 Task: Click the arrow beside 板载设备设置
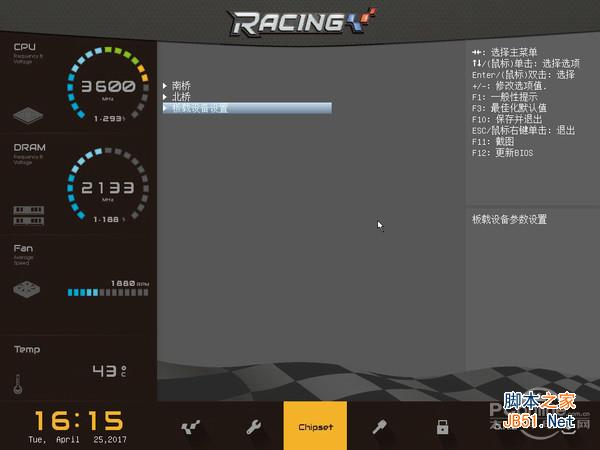(165, 108)
